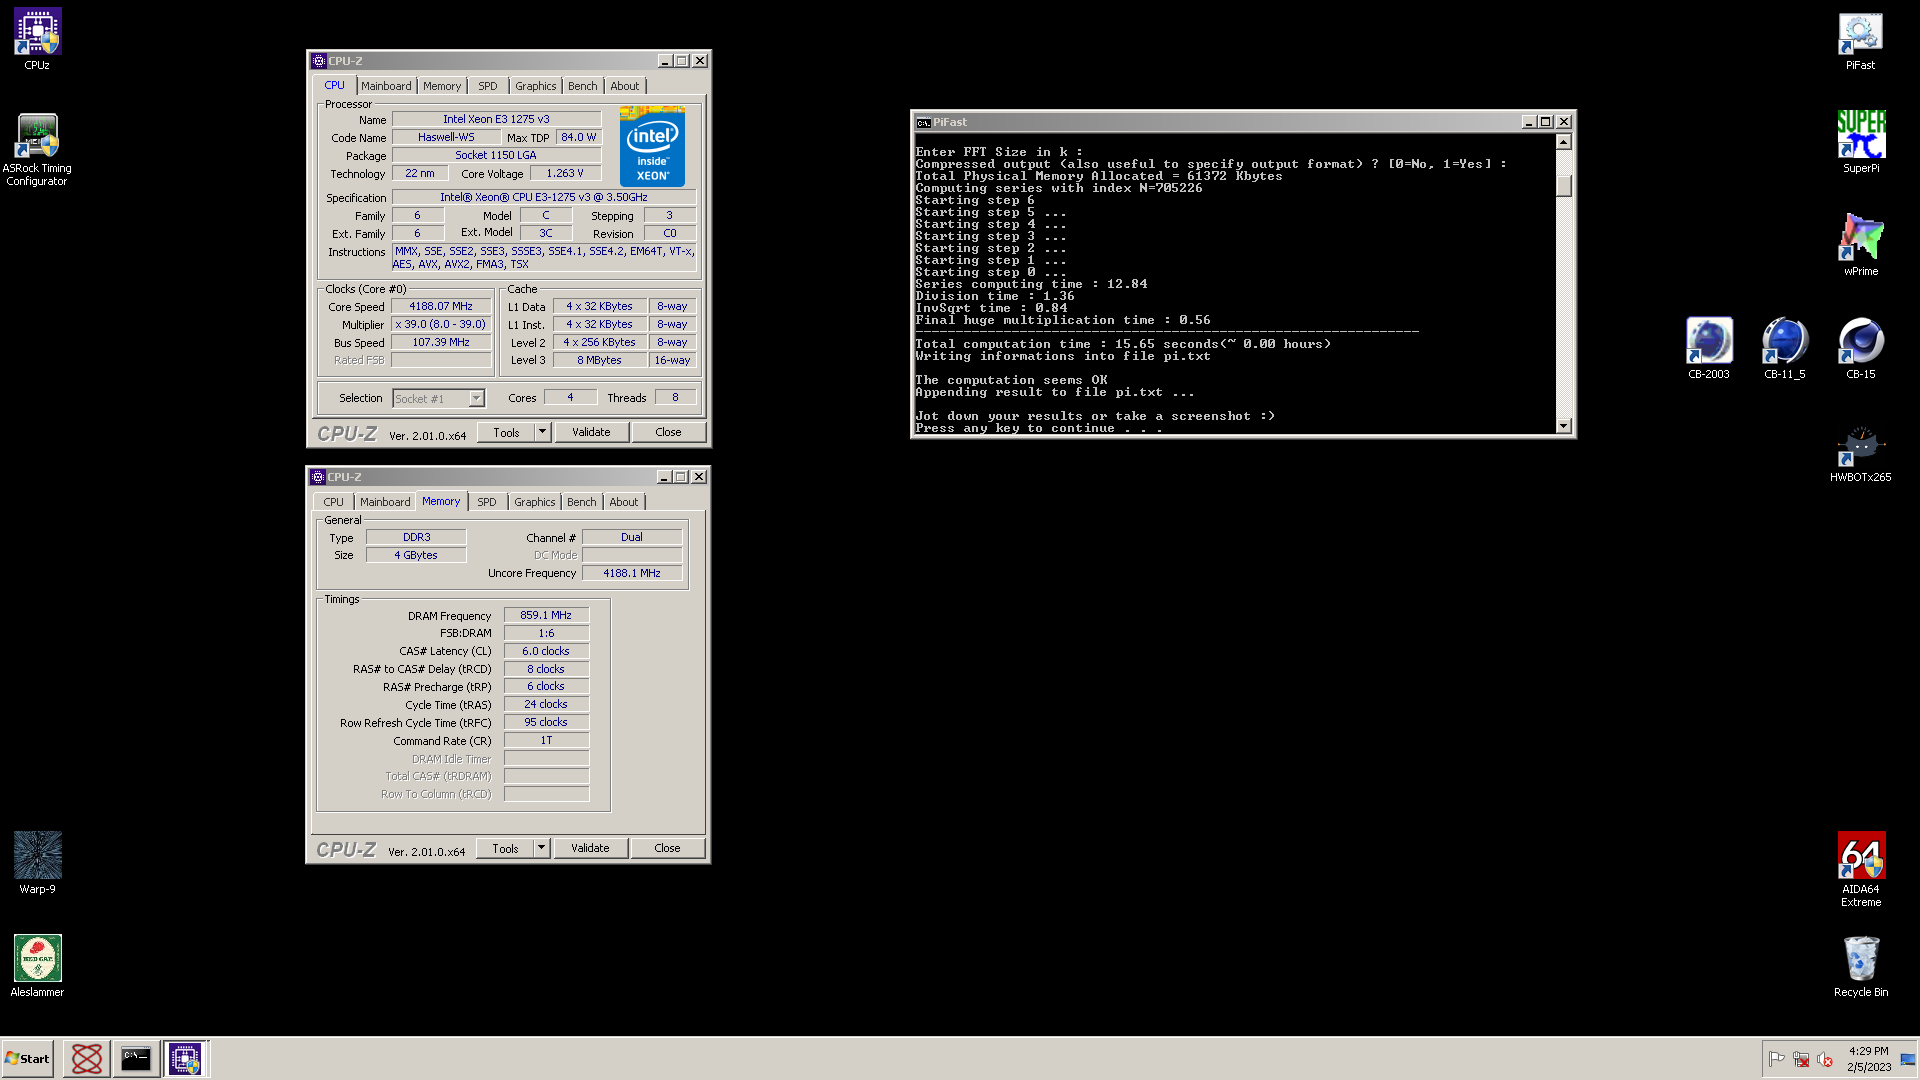Image resolution: width=1920 pixels, height=1080 pixels.
Task: Click the Intel Xeon logo in CPU-Z
Action: point(652,147)
